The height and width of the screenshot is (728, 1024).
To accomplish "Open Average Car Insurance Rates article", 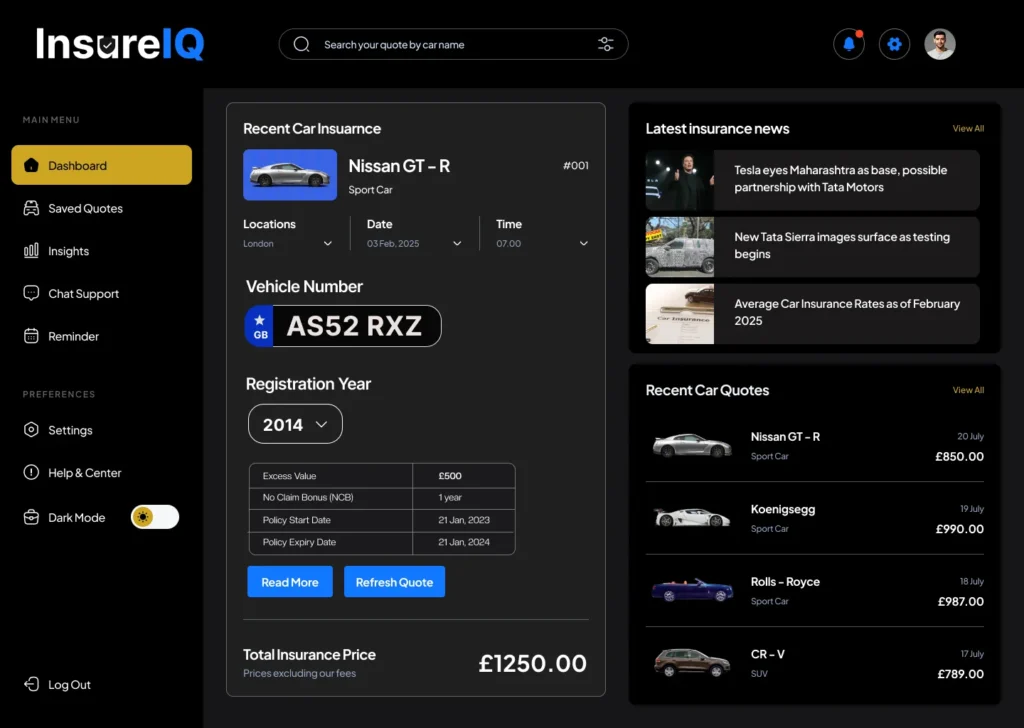I will click(x=812, y=313).
